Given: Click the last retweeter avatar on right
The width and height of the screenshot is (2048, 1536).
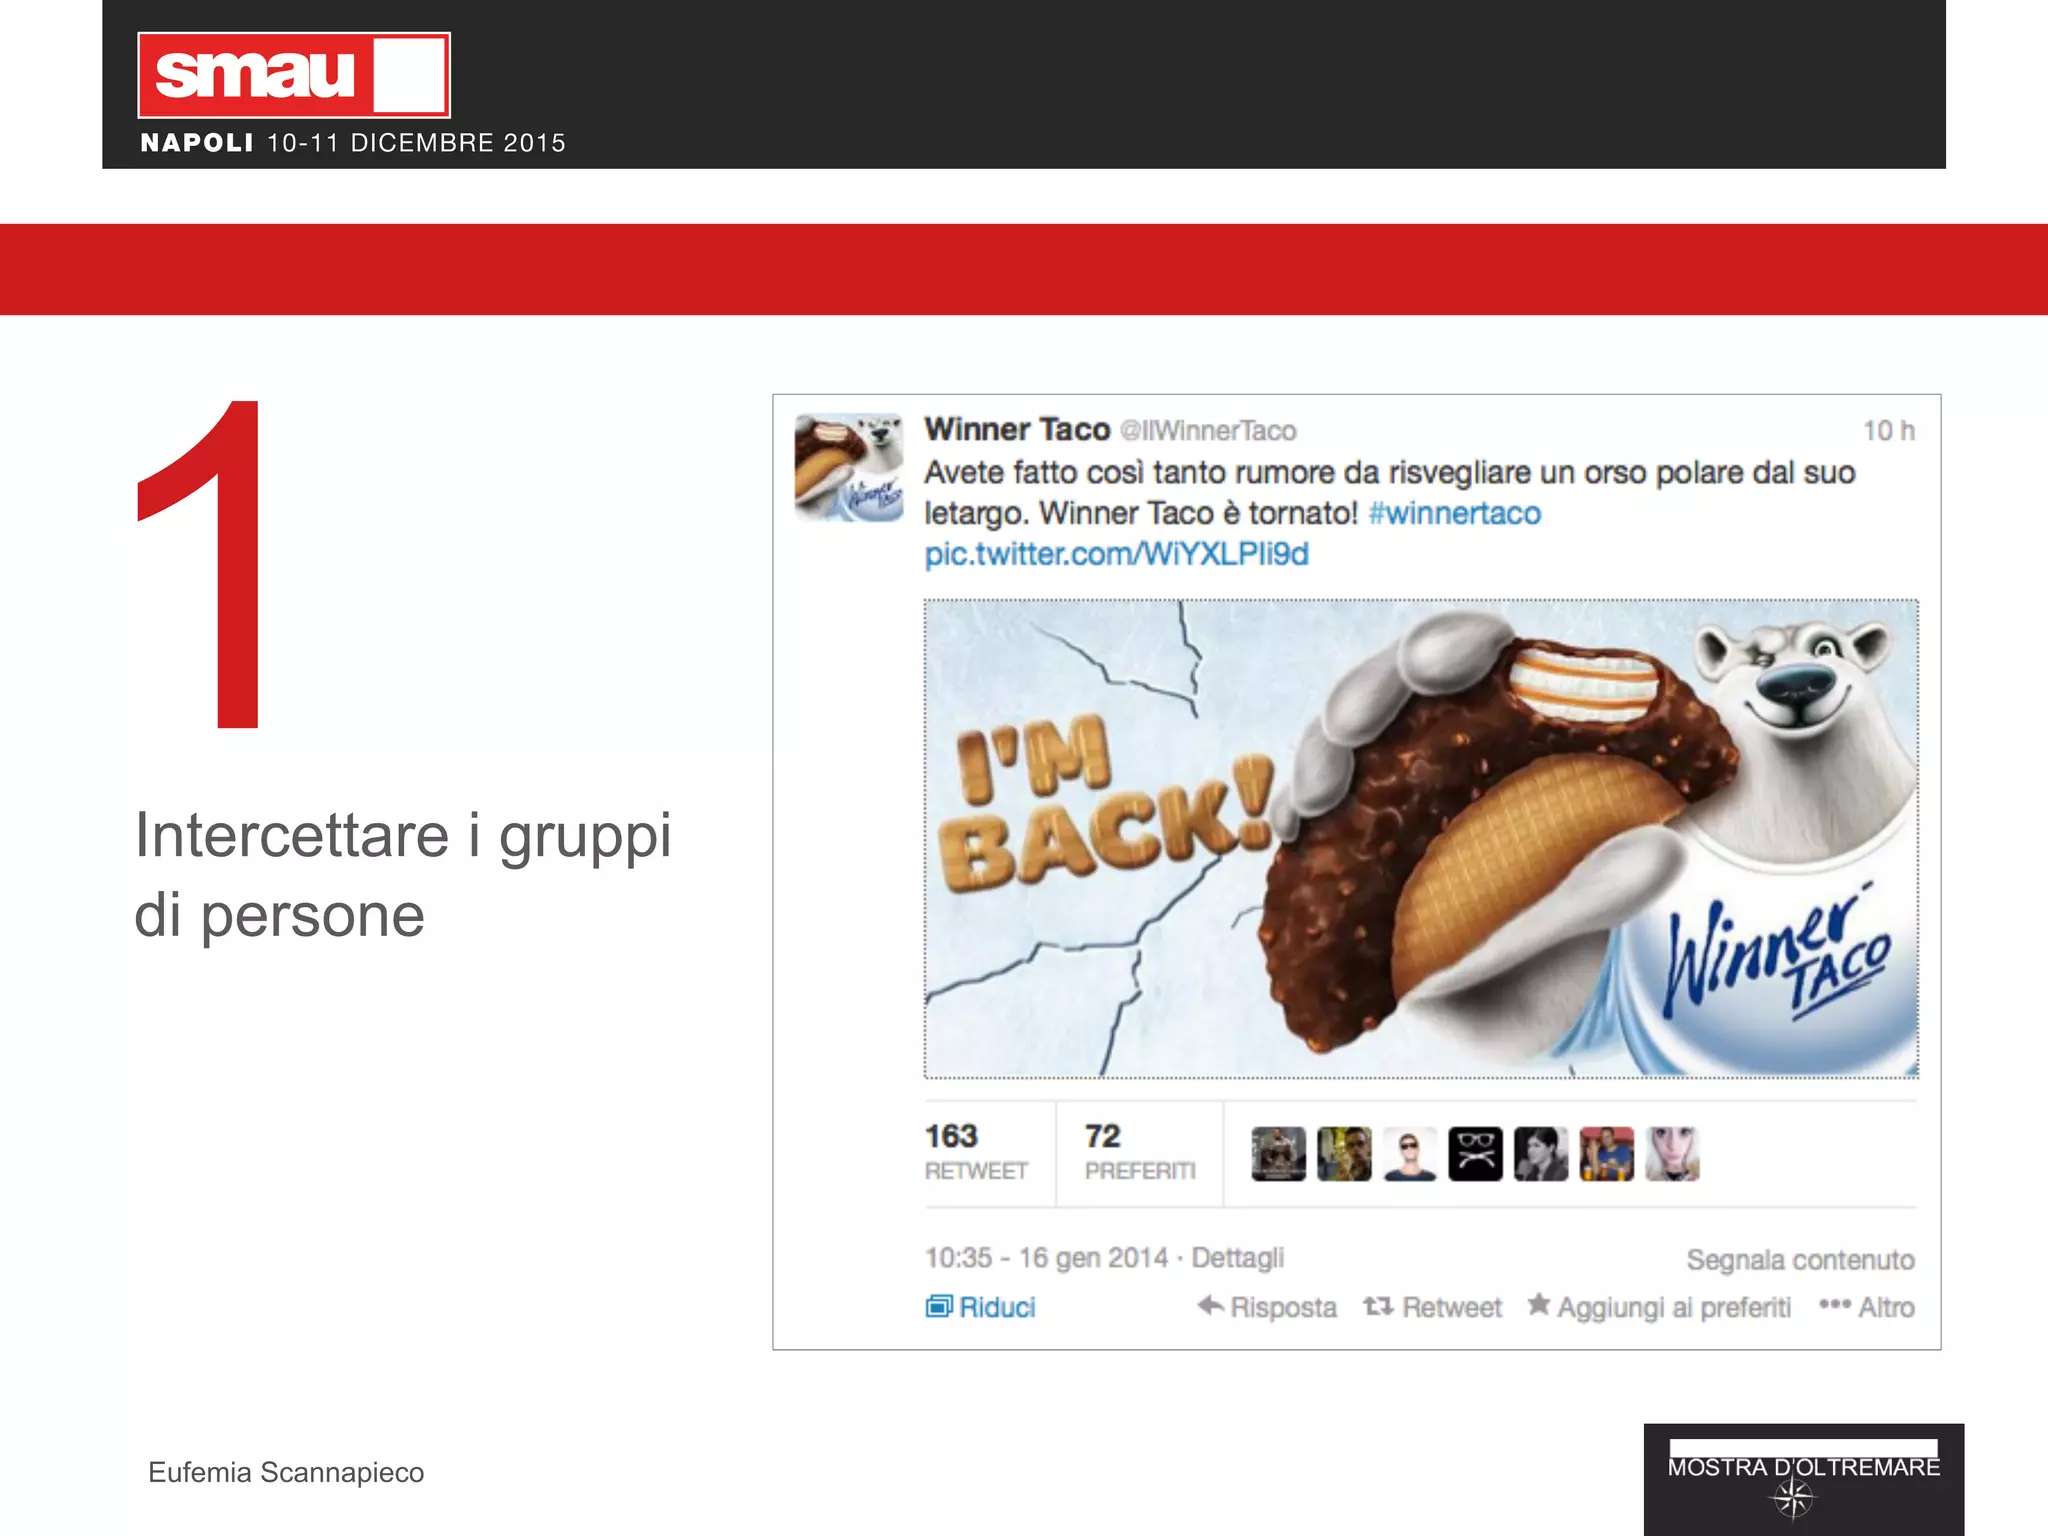Looking at the screenshot, I should (1672, 1154).
